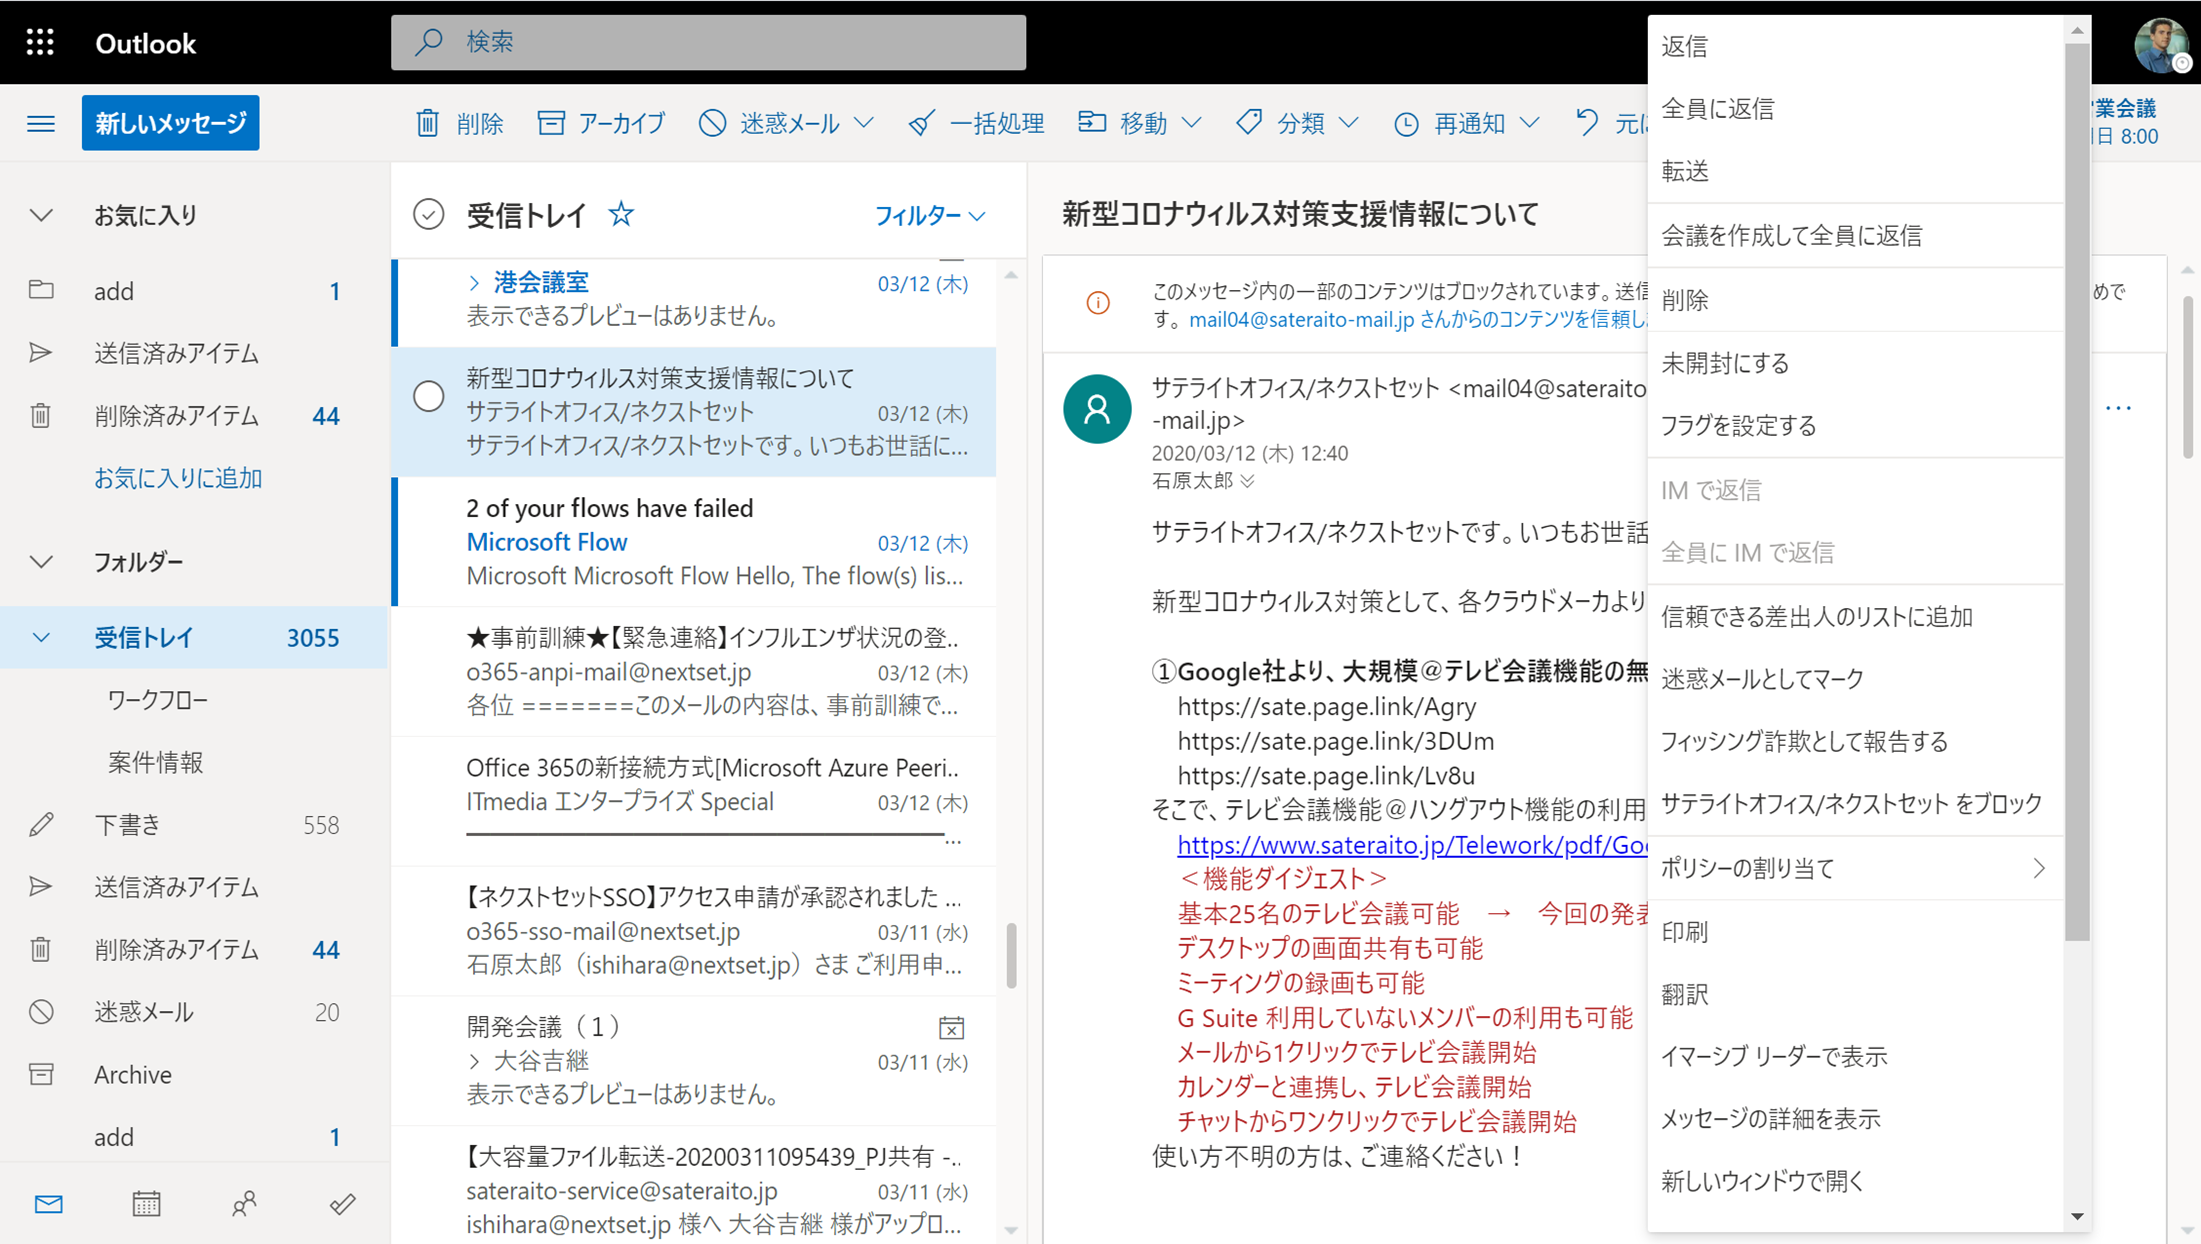
Task: Click the message list scrollbar thumb
Action: coord(1011,955)
